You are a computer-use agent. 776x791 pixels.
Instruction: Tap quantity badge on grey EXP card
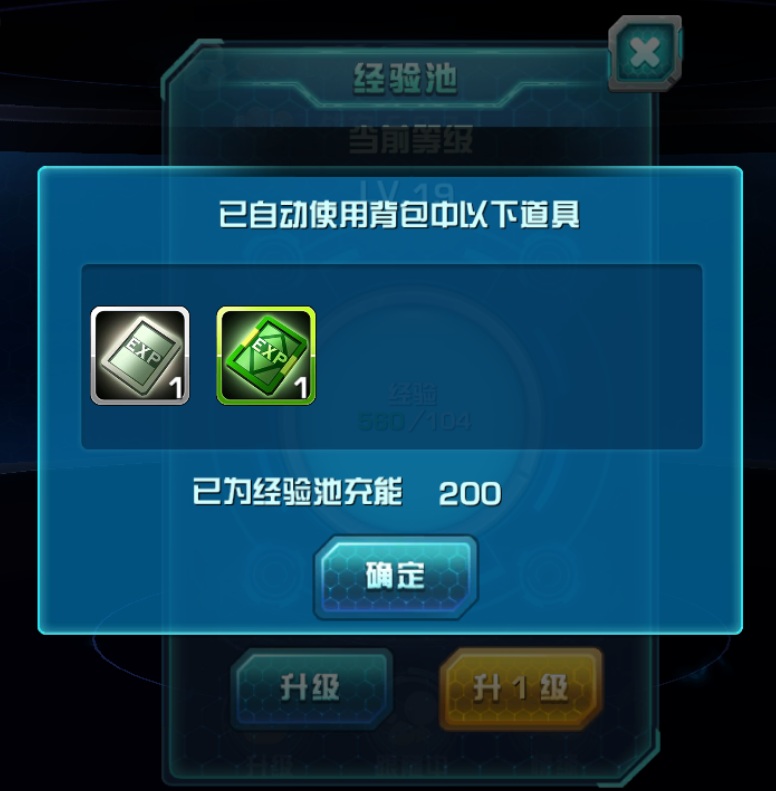tap(175, 388)
